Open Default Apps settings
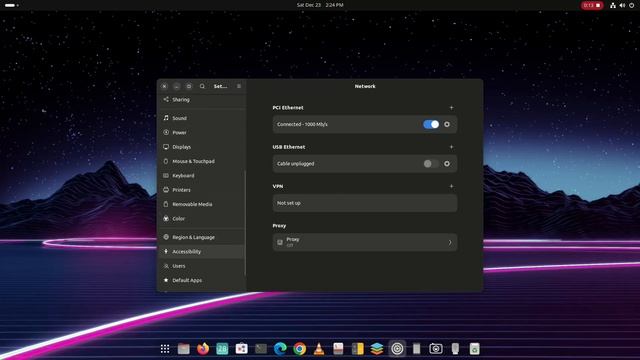The image size is (640, 360). [x=202, y=280]
